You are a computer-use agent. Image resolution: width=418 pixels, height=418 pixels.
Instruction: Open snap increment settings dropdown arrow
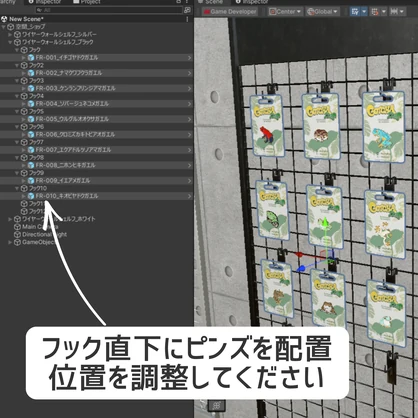pyautogui.click(x=402, y=12)
